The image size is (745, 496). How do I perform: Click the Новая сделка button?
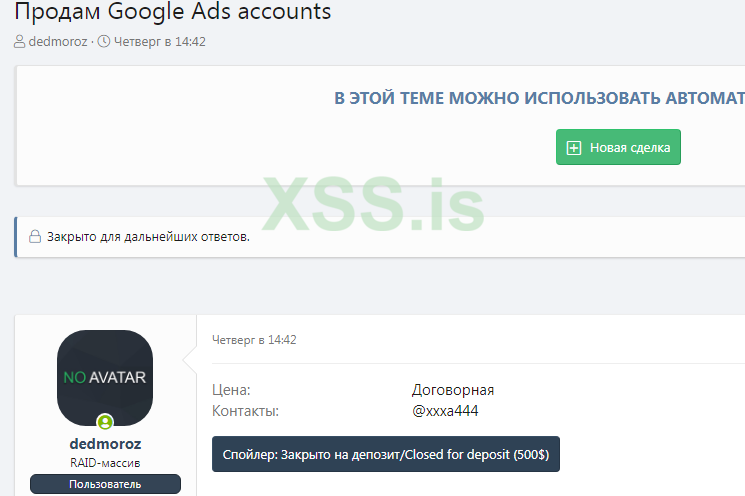click(618, 147)
